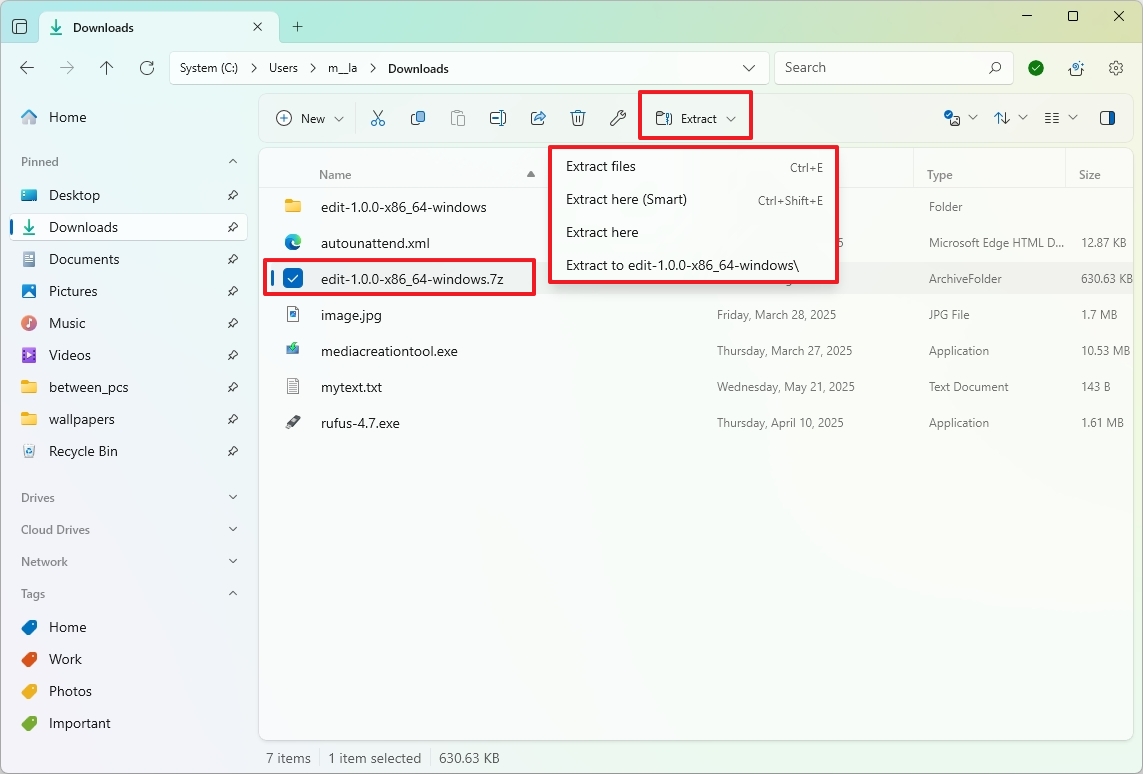Click the Share icon

click(x=538, y=117)
